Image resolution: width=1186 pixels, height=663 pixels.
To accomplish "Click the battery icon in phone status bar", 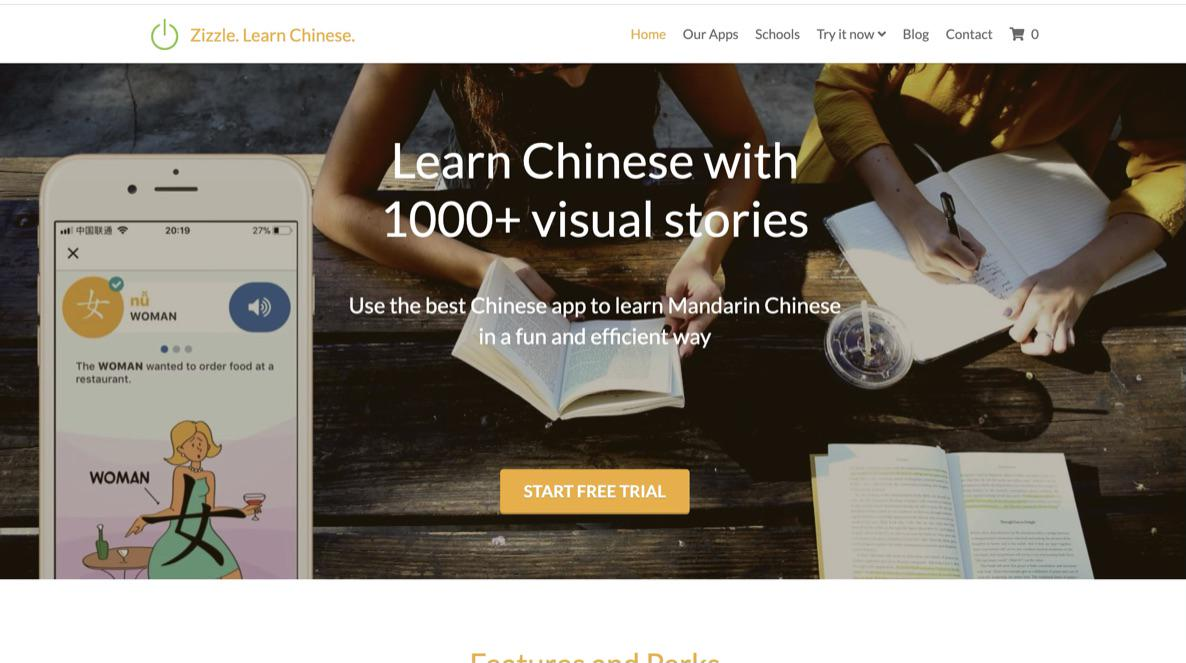I will click(x=282, y=230).
